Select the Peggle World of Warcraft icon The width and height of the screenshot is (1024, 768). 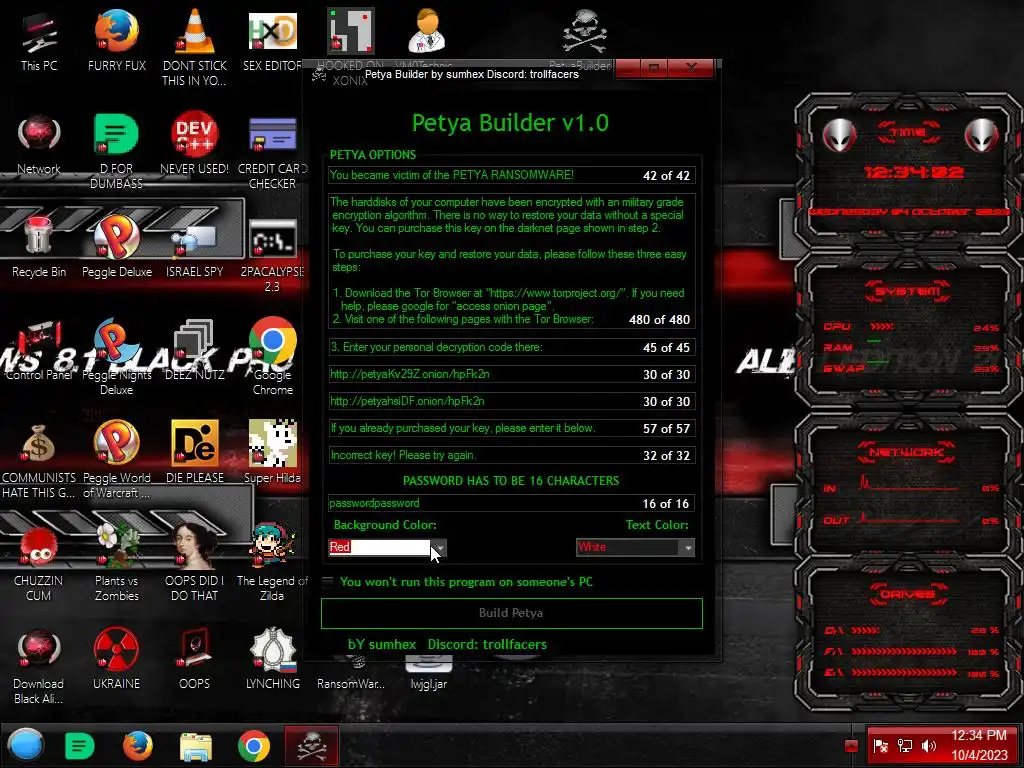(x=116, y=460)
